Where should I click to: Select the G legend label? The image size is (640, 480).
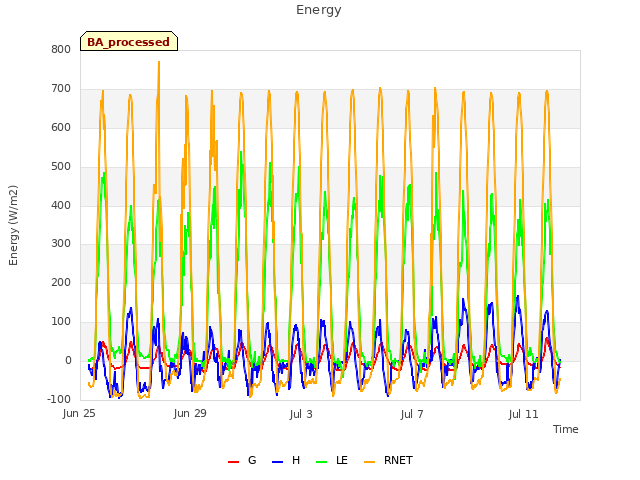[x=252, y=460]
